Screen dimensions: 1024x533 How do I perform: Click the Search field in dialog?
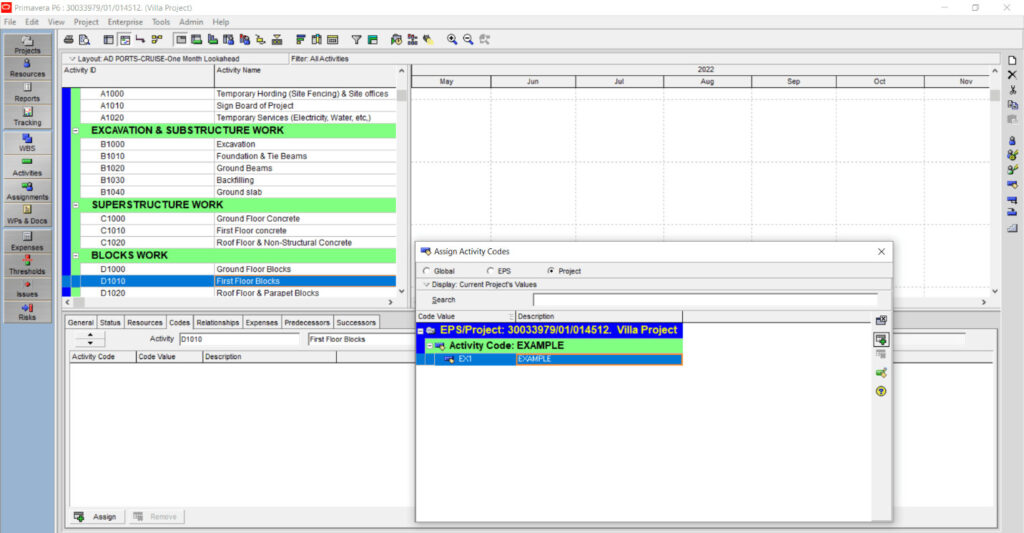coord(705,300)
